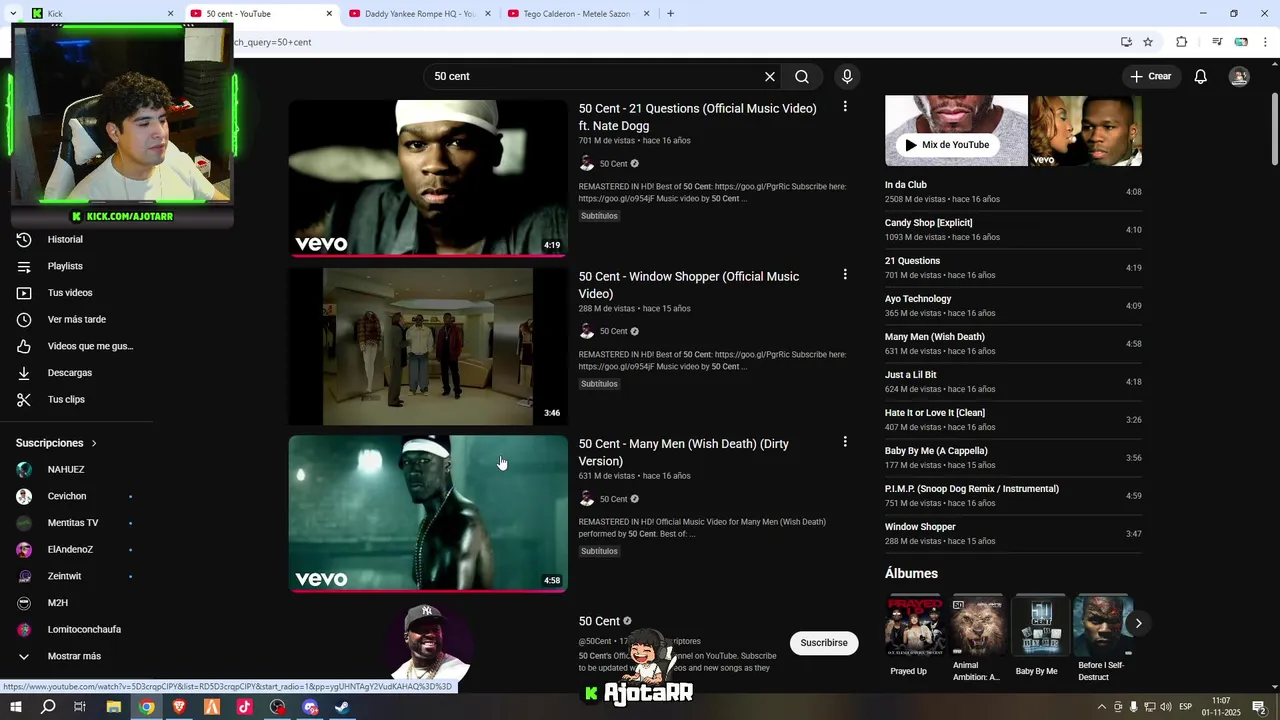The height and width of the screenshot is (720, 1280).
Task: Show next albums with arrow
Action: coord(1138,623)
